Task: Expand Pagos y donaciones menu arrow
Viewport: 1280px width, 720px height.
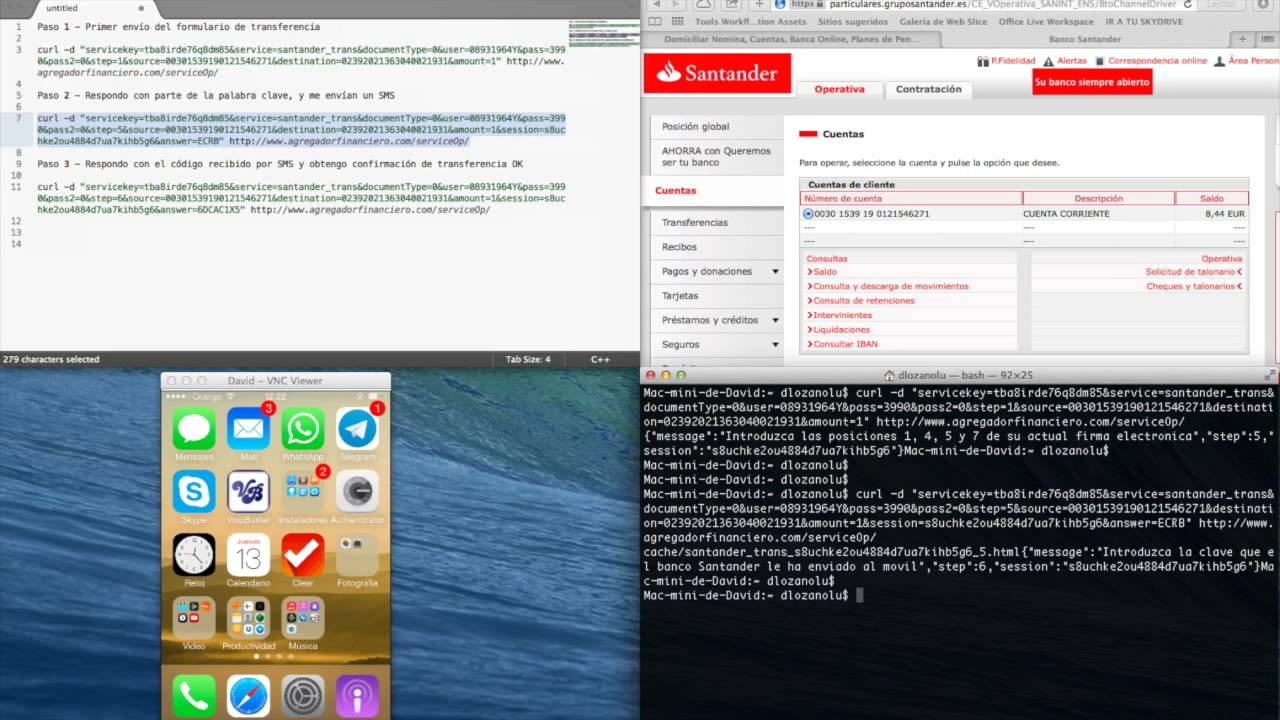Action: tap(775, 272)
